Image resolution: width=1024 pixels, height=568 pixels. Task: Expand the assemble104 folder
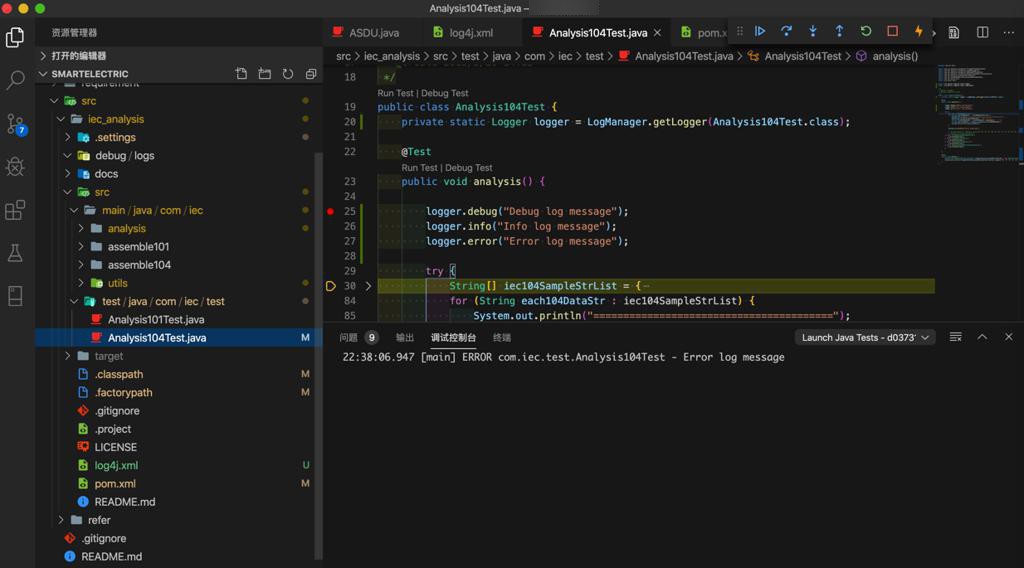coord(139,265)
